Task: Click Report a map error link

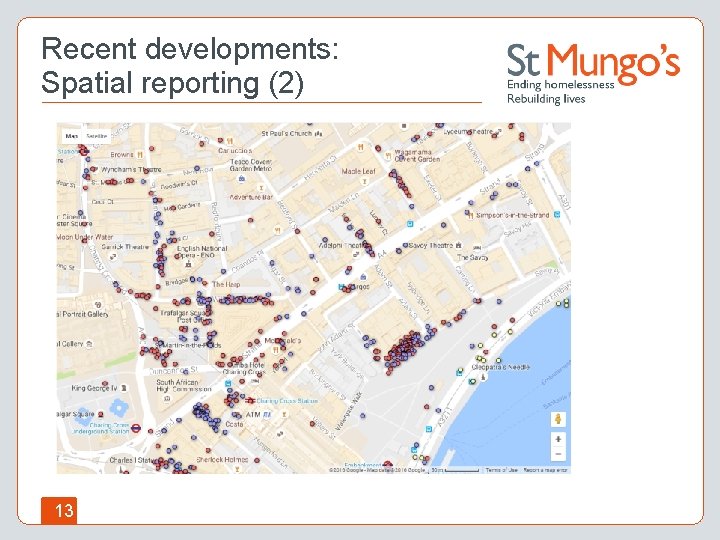Action: tap(546, 470)
